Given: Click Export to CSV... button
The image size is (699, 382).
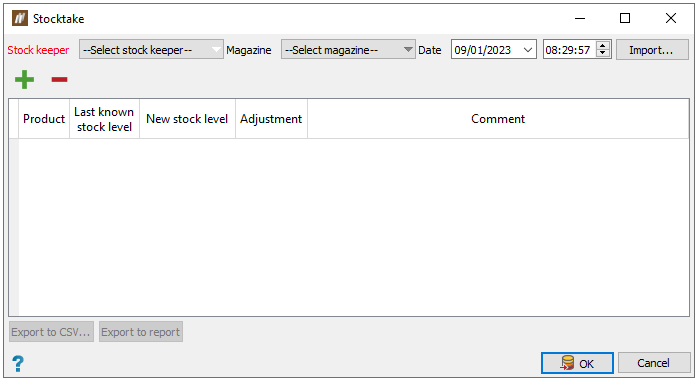Looking at the screenshot, I should coord(51,332).
